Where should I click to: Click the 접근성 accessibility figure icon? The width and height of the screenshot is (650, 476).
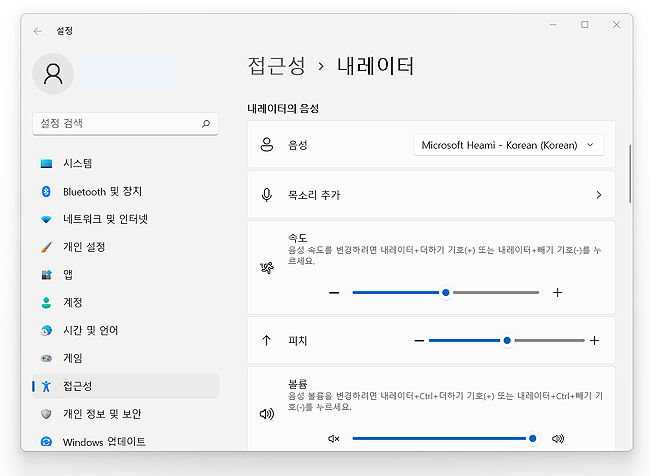[x=46, y=386]
